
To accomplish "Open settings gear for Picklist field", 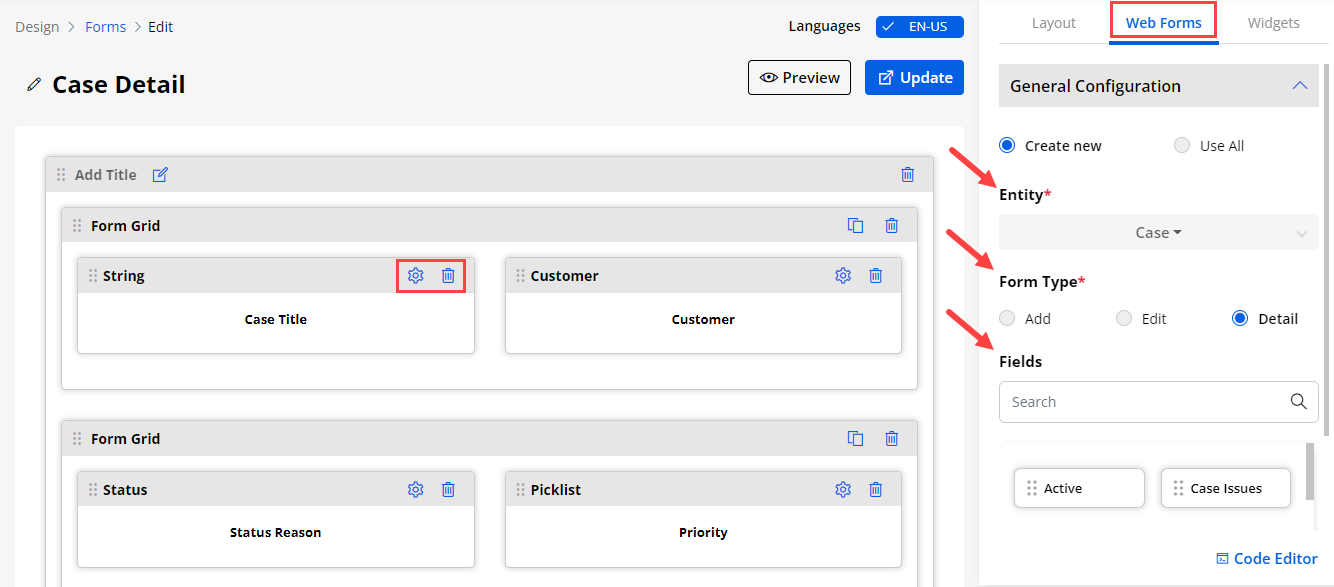I will click(843, 490).
